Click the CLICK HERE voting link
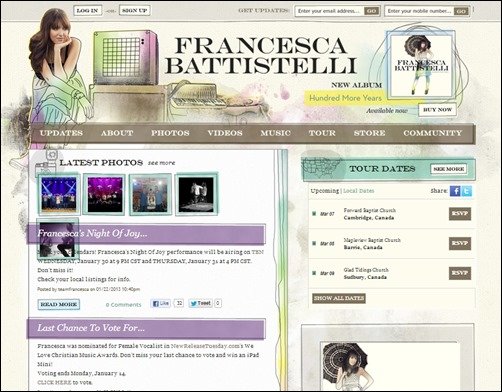 click(x=54, y=382)
